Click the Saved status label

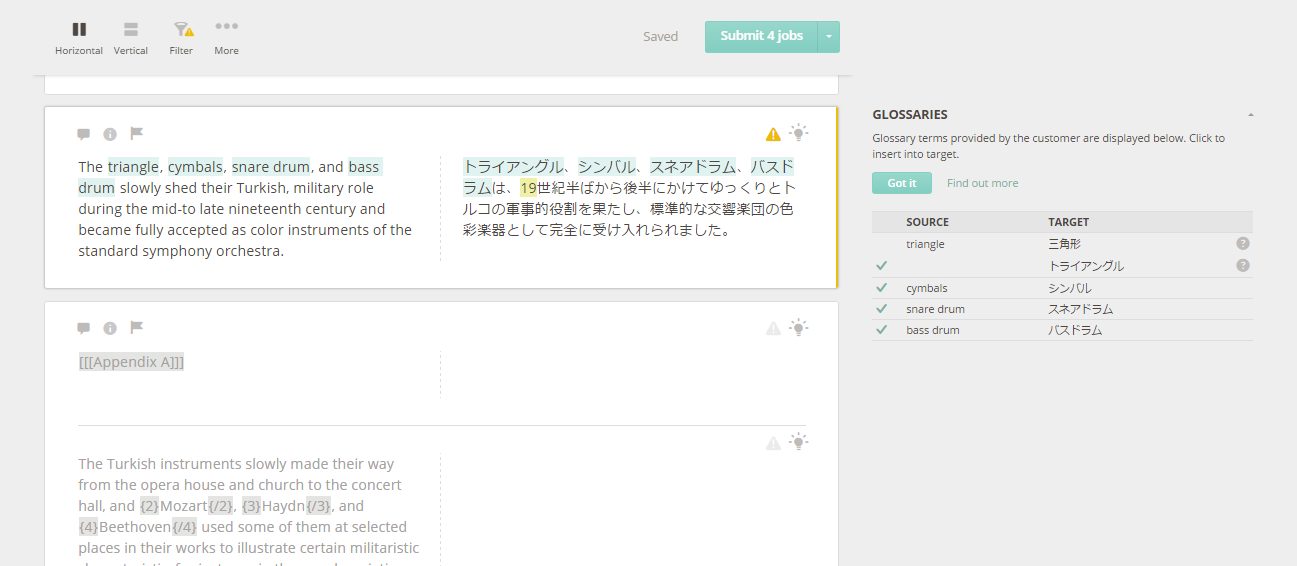tap(660, 37)
